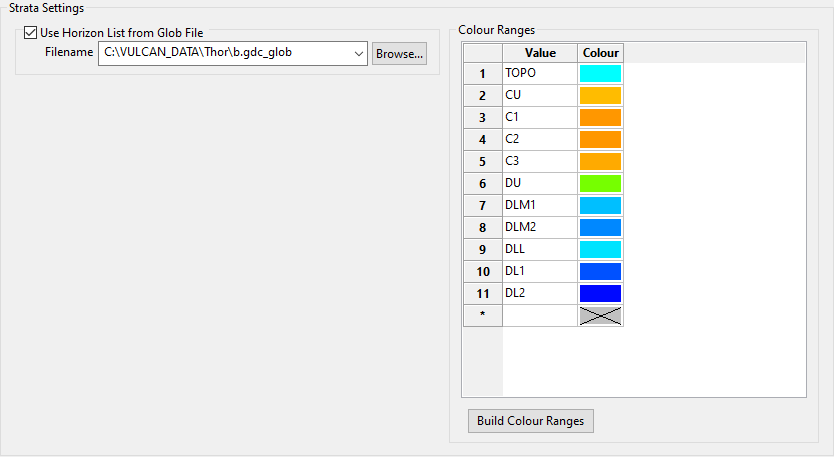Screen dimensions: 834x457
Task: Click the Filename path text field
Action: (225, 53)
